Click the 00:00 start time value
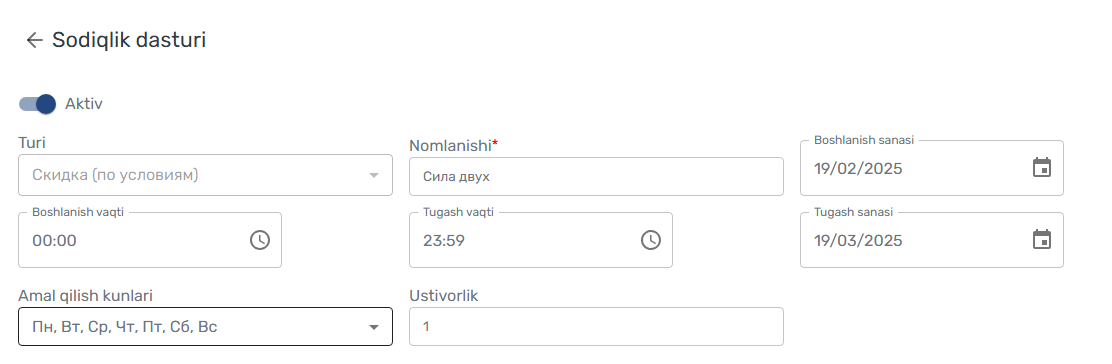 tap(55, 241)
